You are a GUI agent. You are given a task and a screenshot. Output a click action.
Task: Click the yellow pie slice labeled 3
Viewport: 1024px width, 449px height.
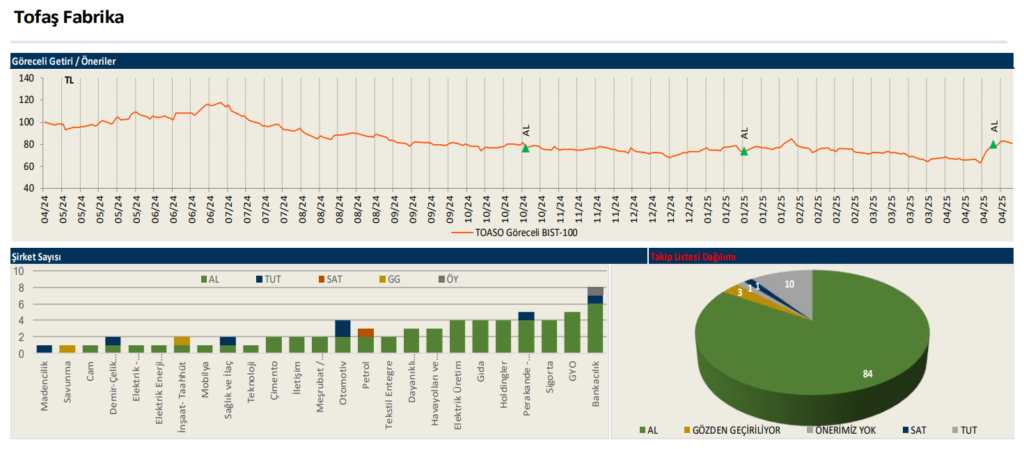coord(738,292)
